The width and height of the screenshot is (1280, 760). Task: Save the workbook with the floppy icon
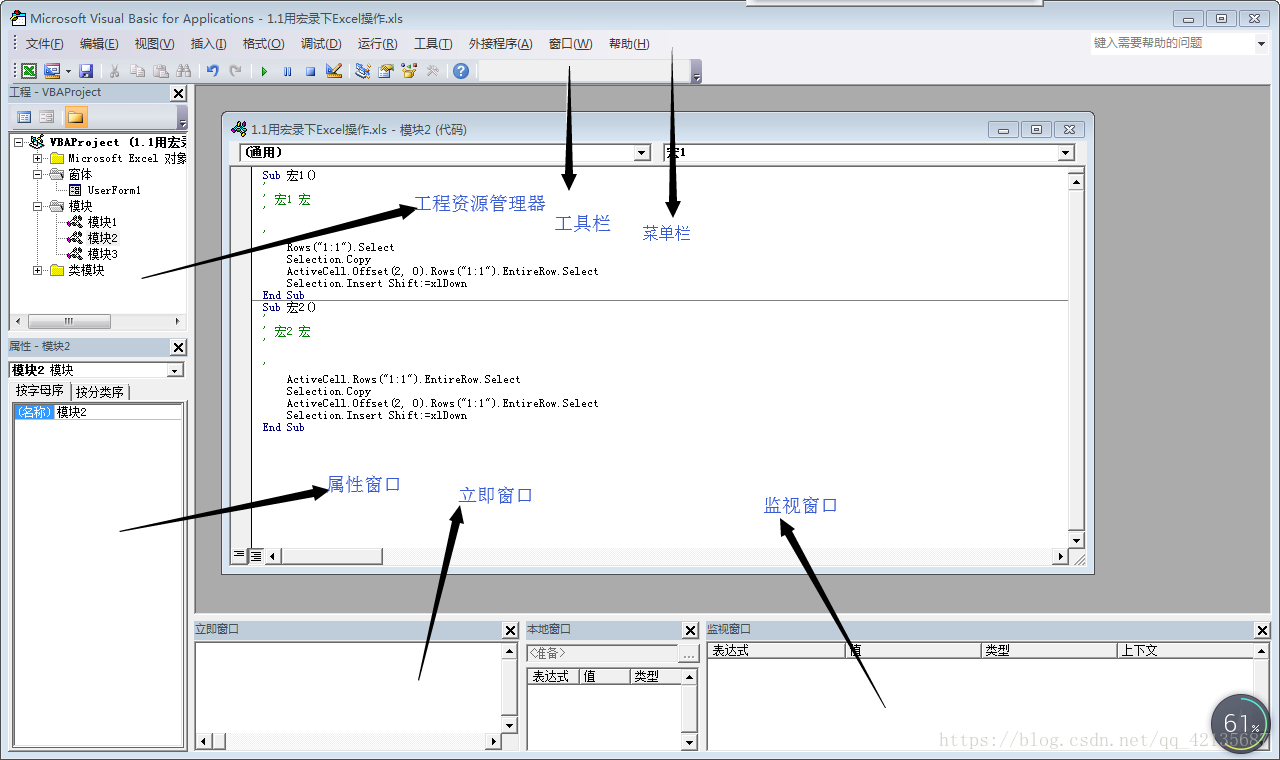86,71
